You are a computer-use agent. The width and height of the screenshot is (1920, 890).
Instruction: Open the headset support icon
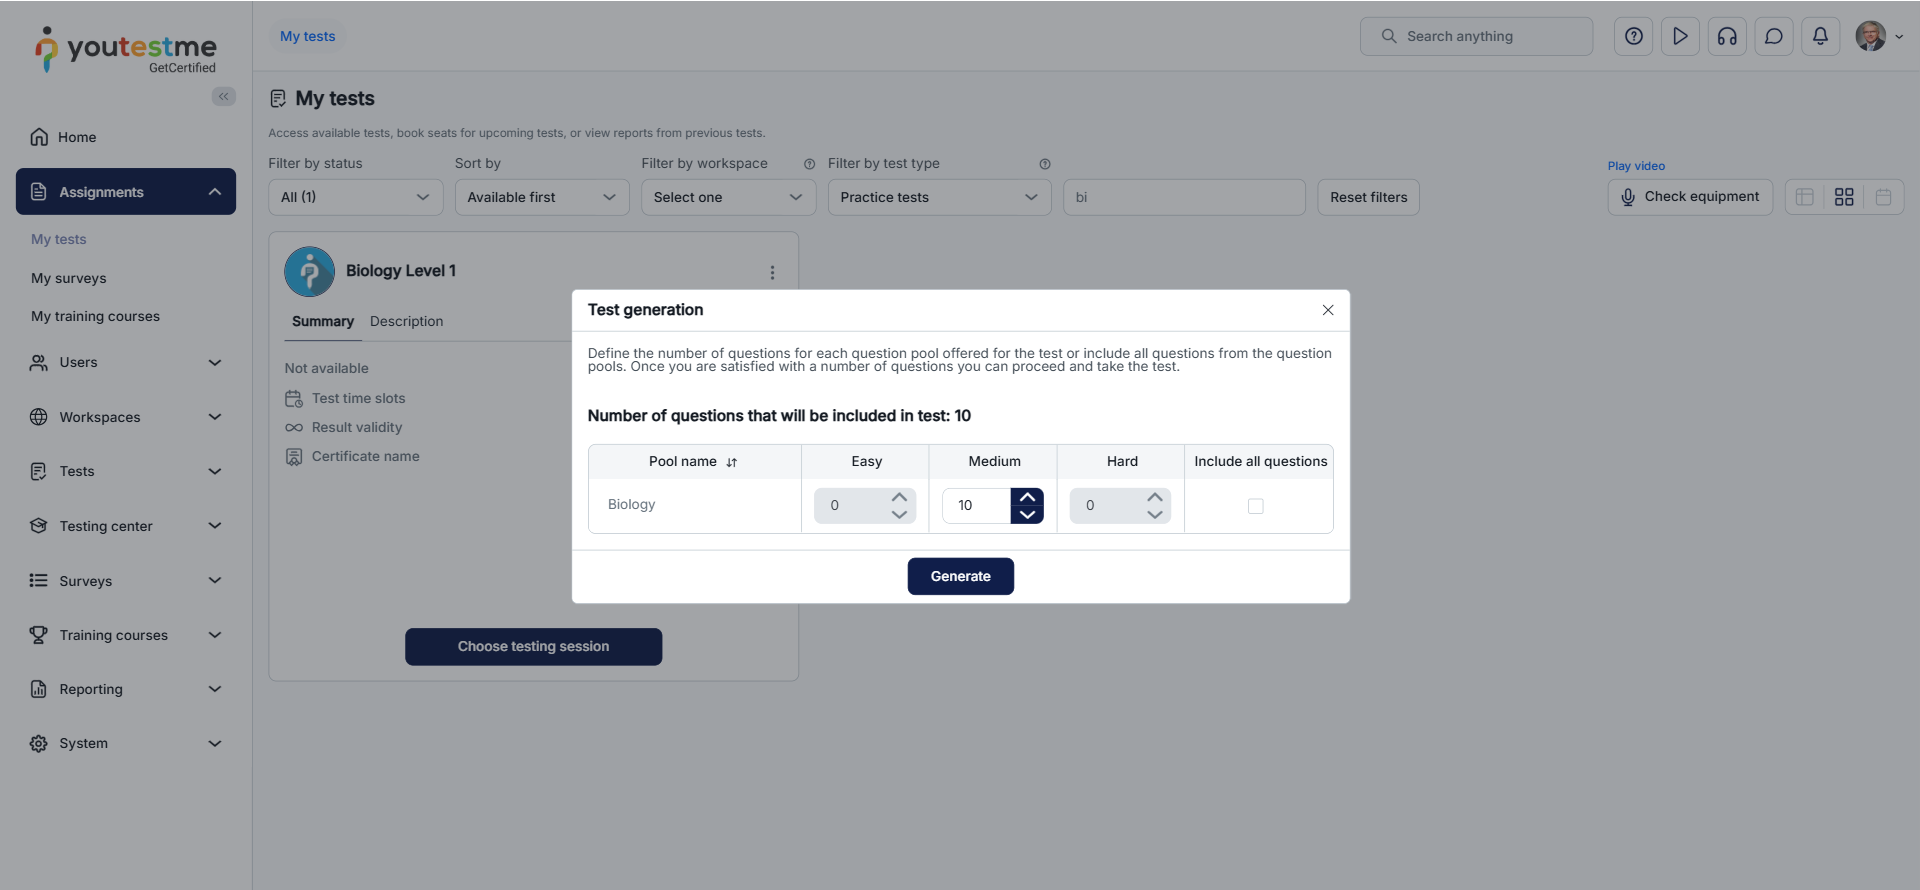[x=1727, y=37]
